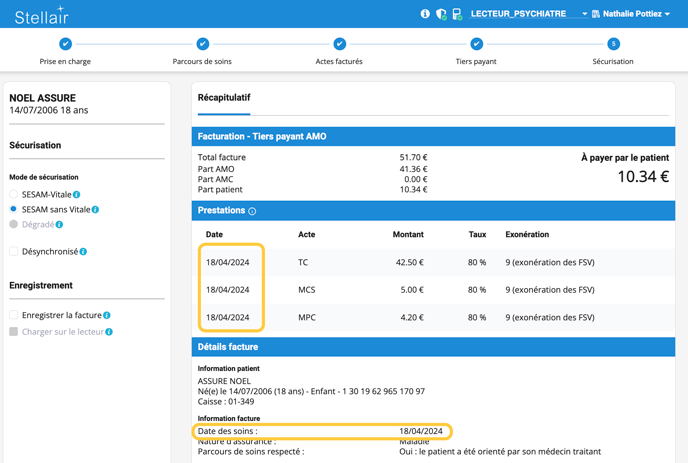The width and height of the screenshot is (688, 463).
Task: Click the Prestations info icon
Action: click(252, 211)
